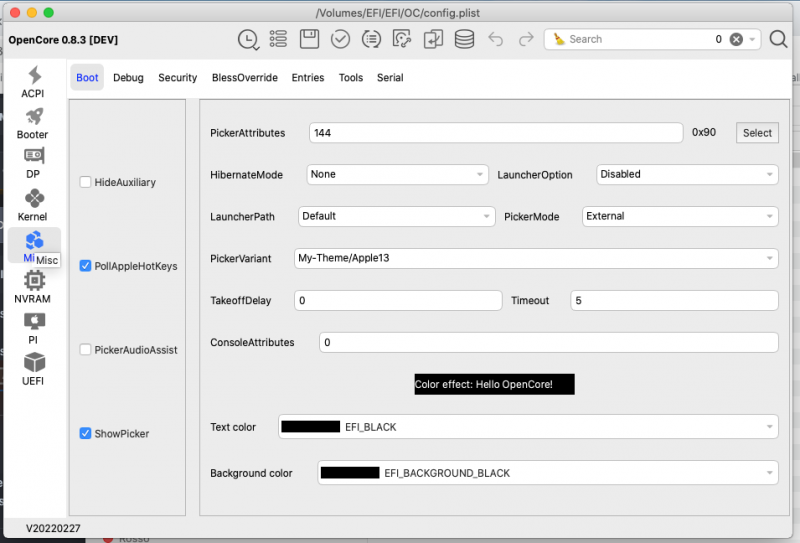This screenshot has height=543, width=800.
Task: Open the UEFI cube section
Action: coord(33,368)
